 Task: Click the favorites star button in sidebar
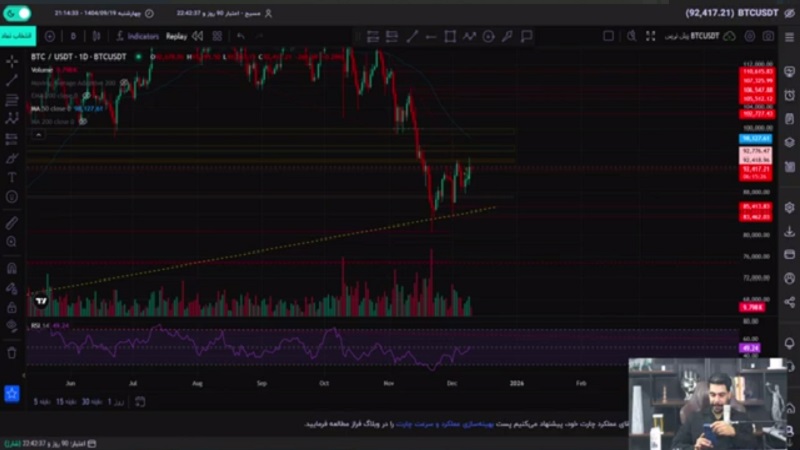point(12,393)
